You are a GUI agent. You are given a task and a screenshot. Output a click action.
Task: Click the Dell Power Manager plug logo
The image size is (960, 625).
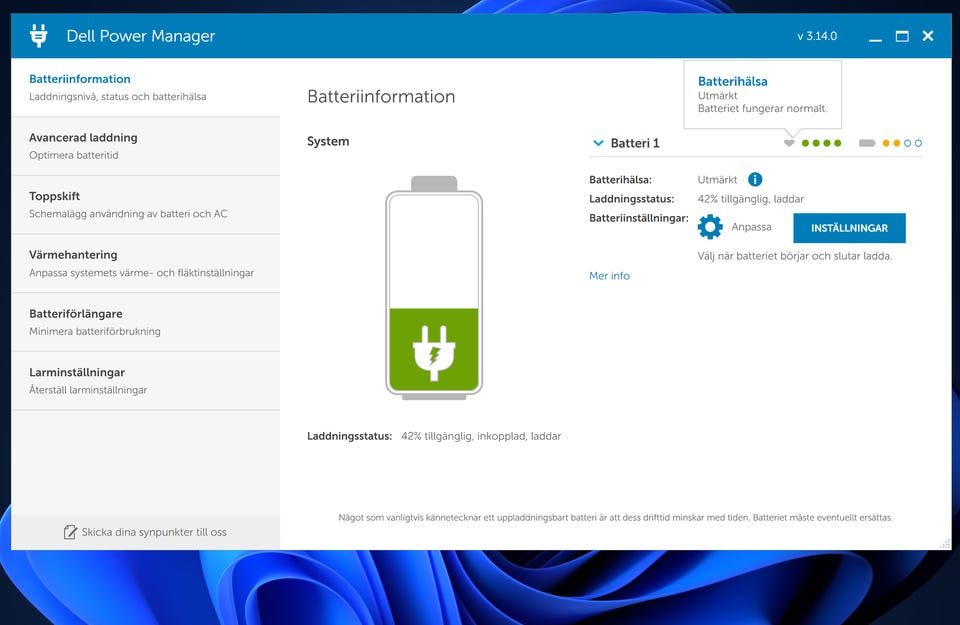[x=39, y=36]
